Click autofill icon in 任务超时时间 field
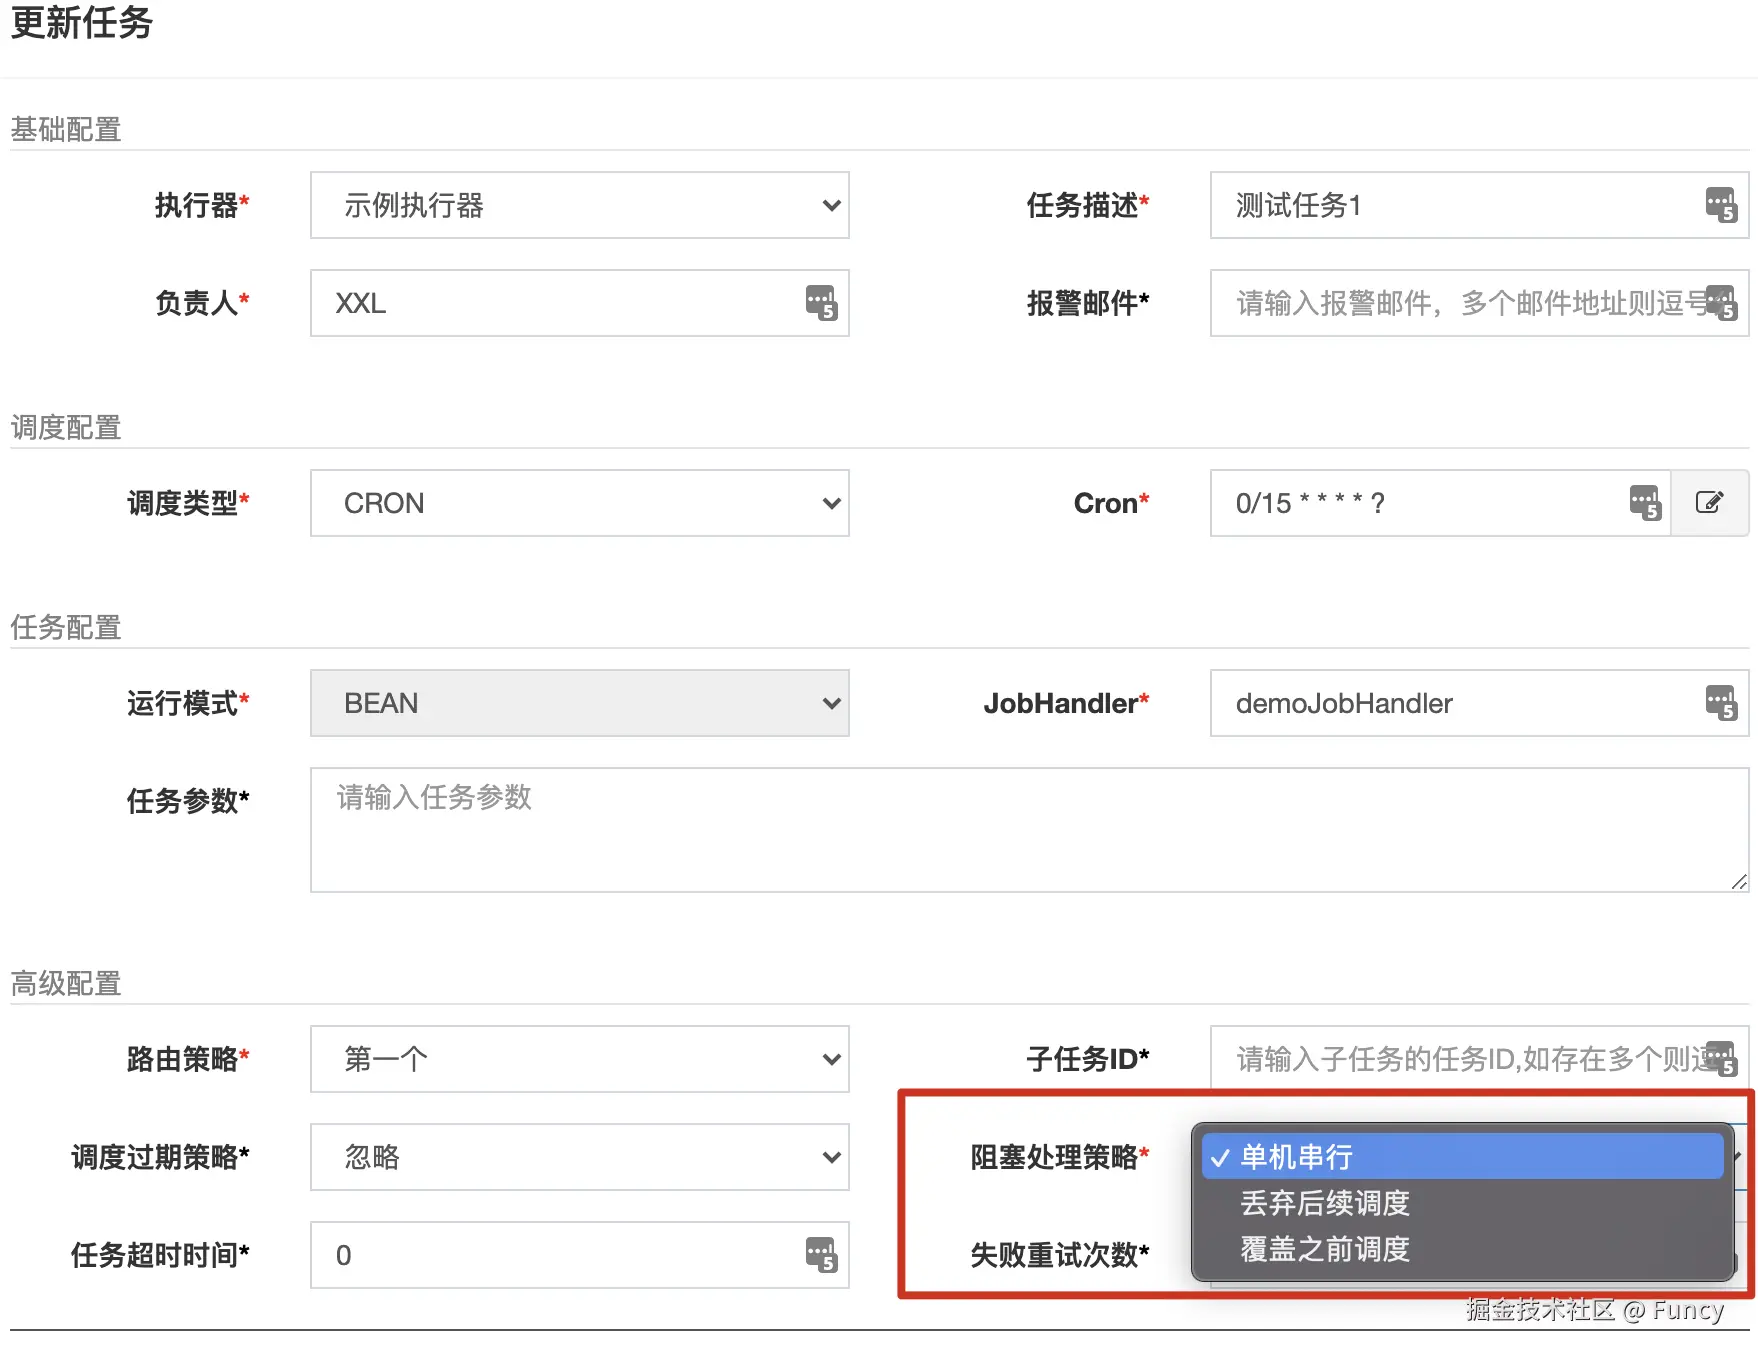The image size is (1758, 1358). (821, 1255)
